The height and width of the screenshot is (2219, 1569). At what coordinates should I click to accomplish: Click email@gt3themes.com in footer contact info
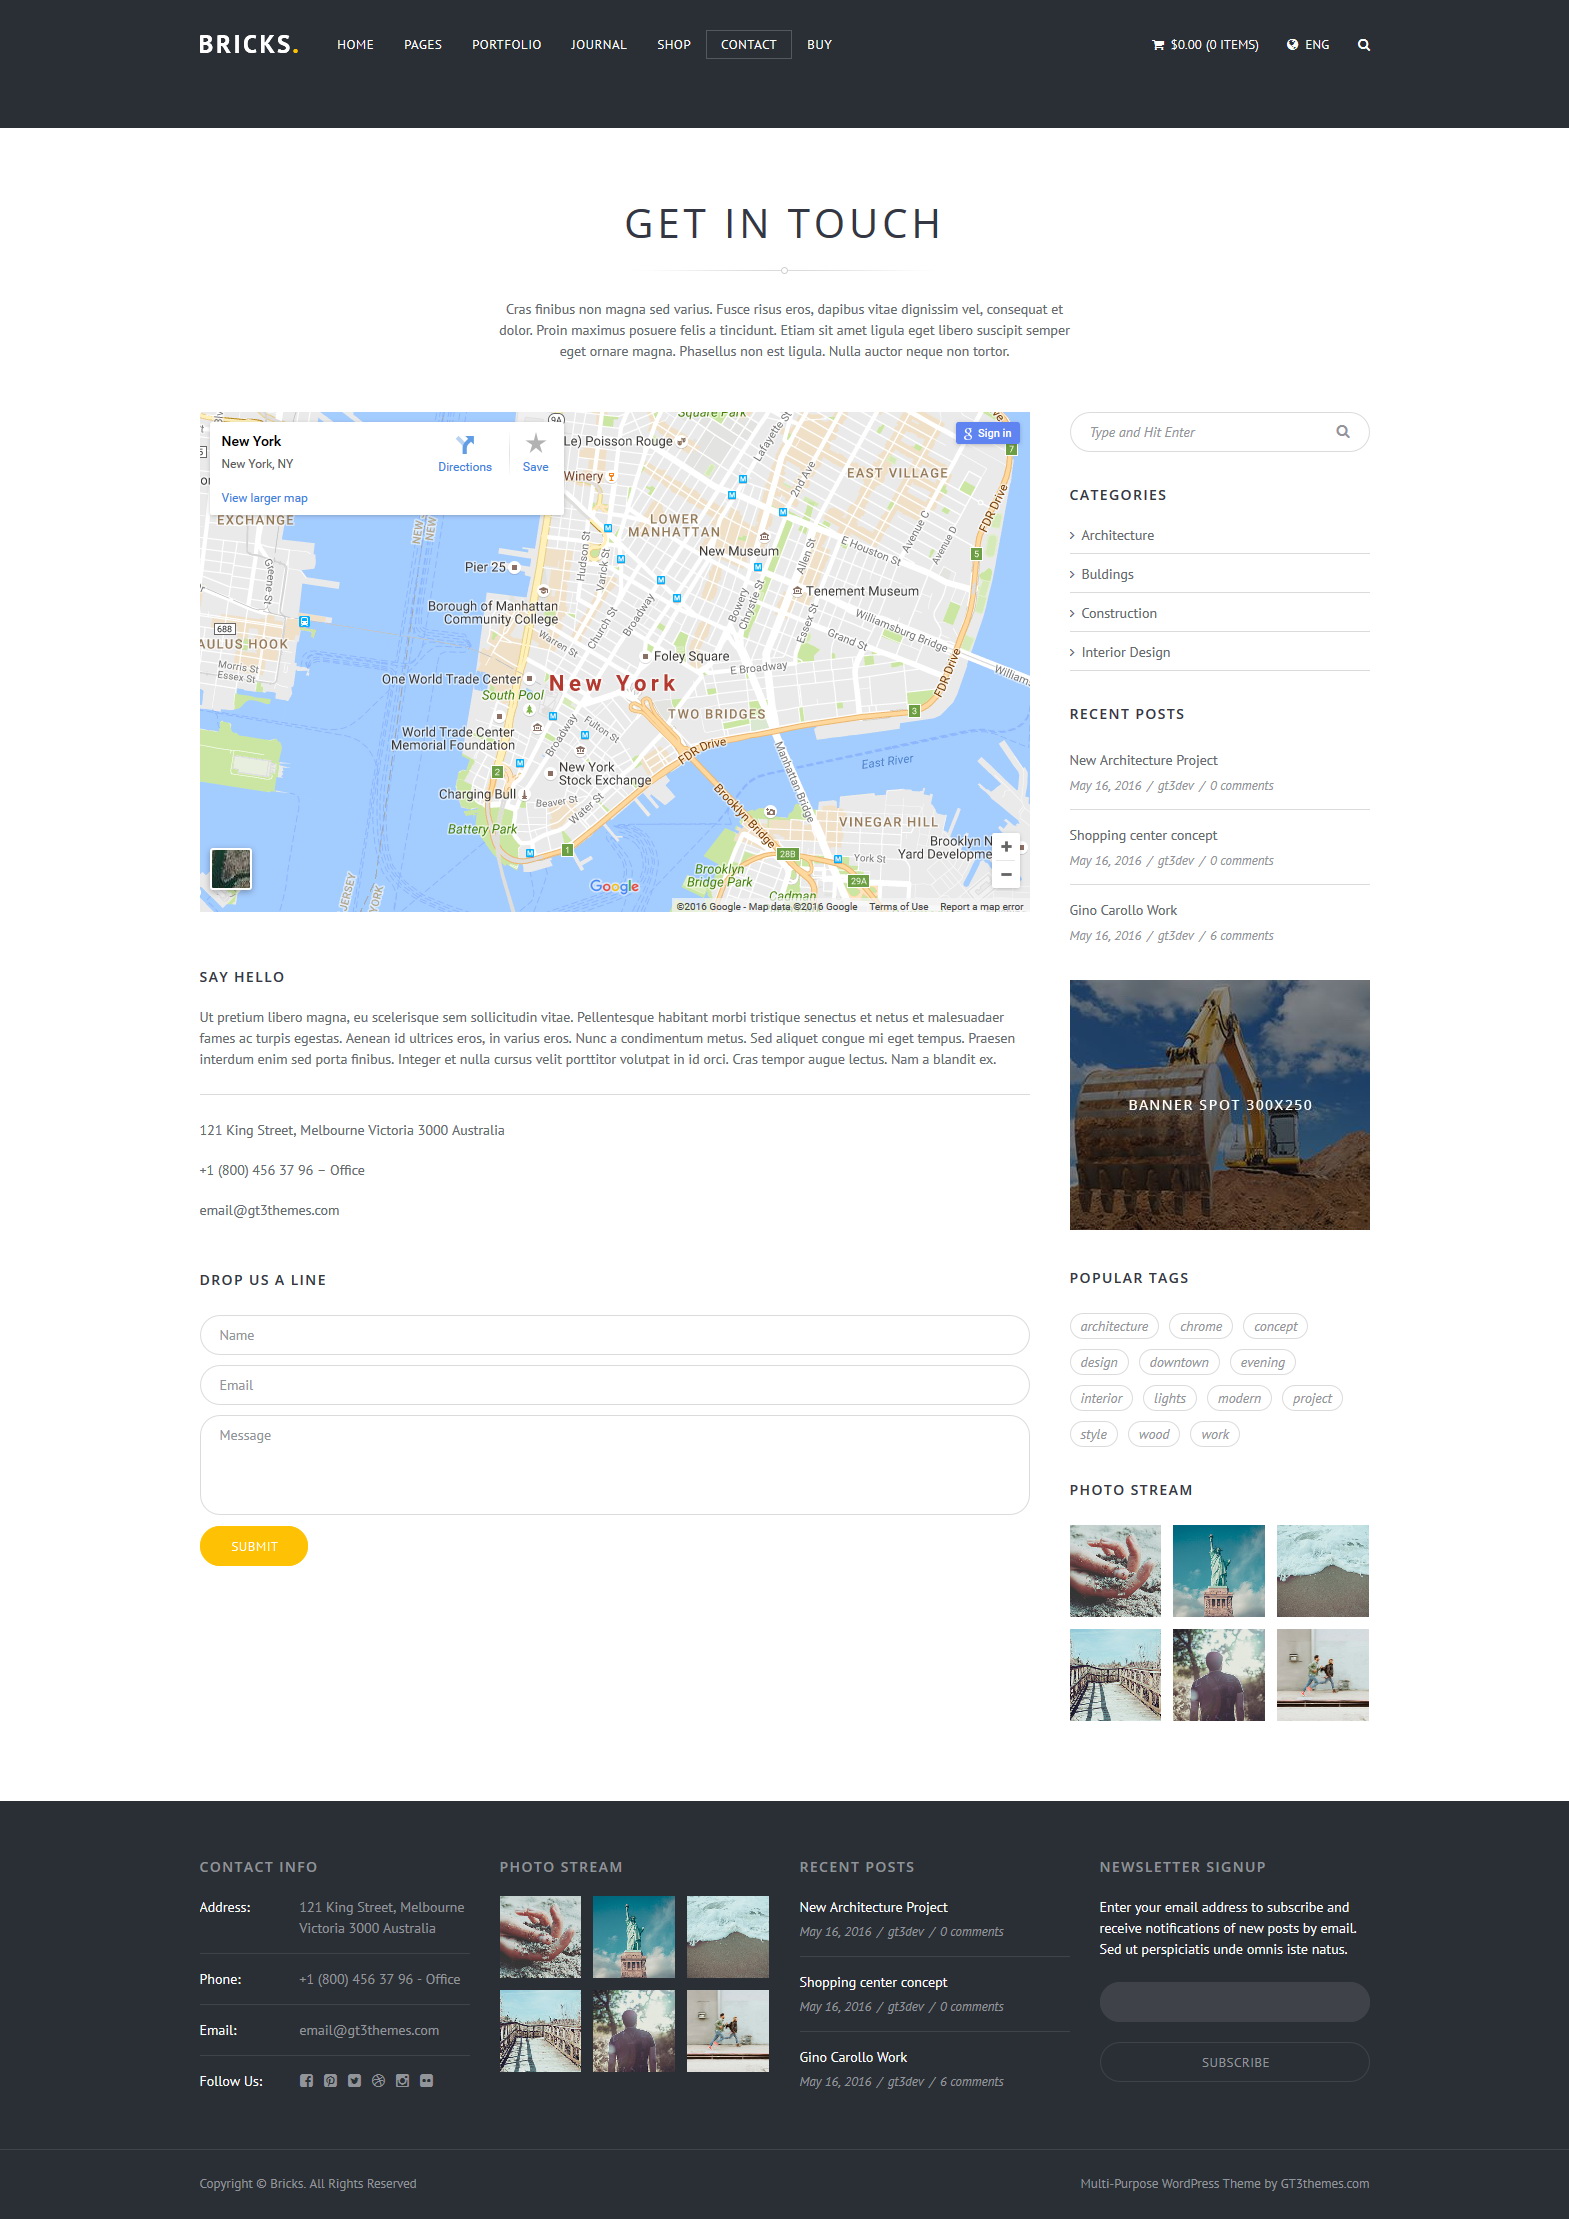click(369, 2030)
